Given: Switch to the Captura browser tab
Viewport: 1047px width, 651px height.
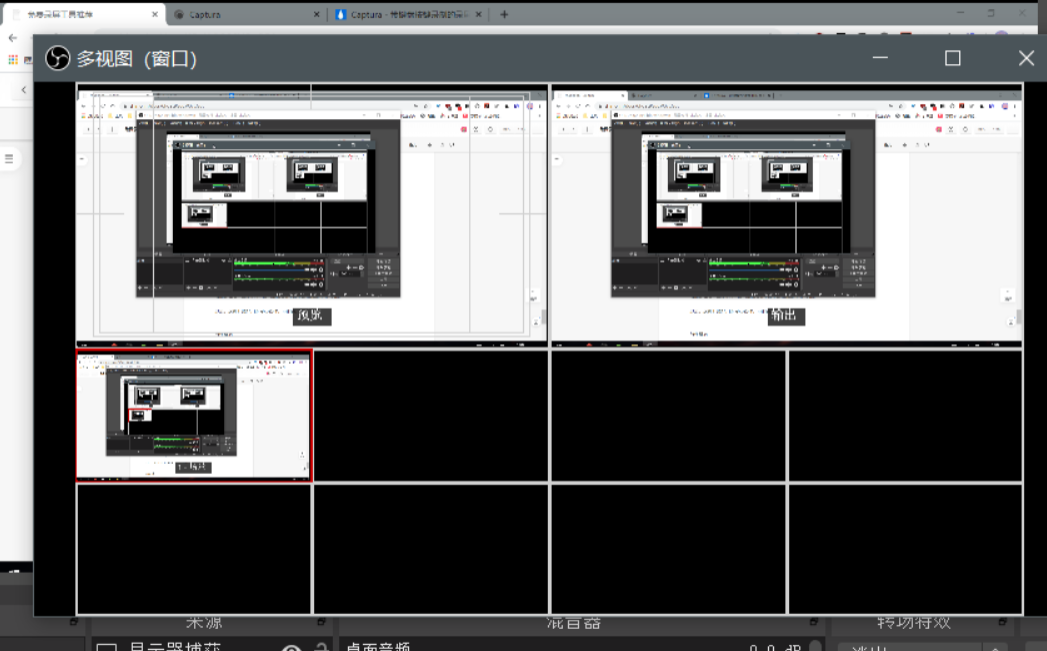Looking at the screenshot, I should [240, 15].
